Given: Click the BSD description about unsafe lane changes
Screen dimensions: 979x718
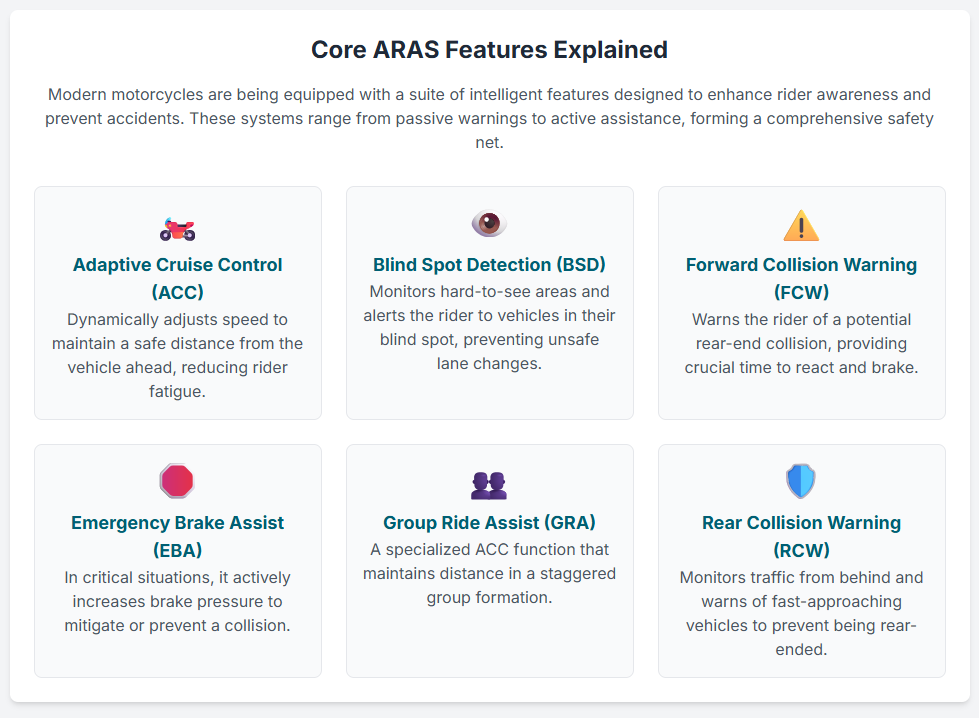Looking at the screenshot, I should pos(489,327).
